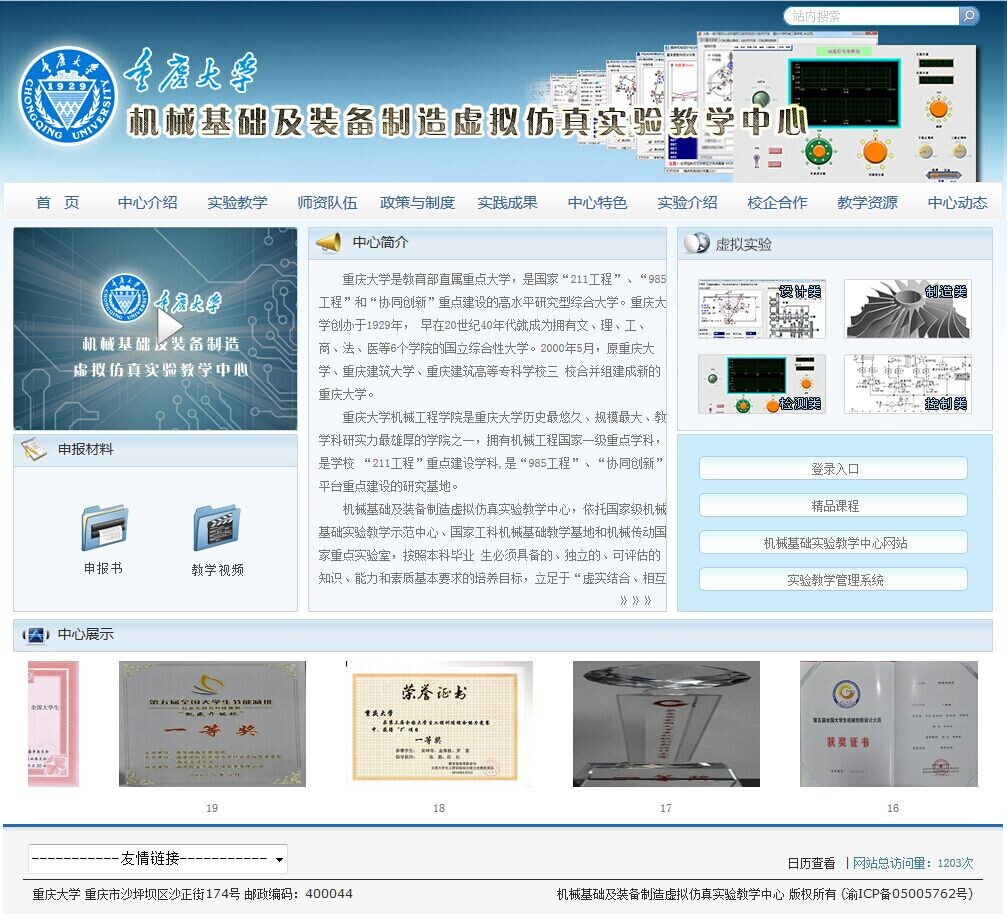This screenshot has width=1007, height=914.
Task: Open the 师资队伍 menu item
Action: click(x=327, y=202)
